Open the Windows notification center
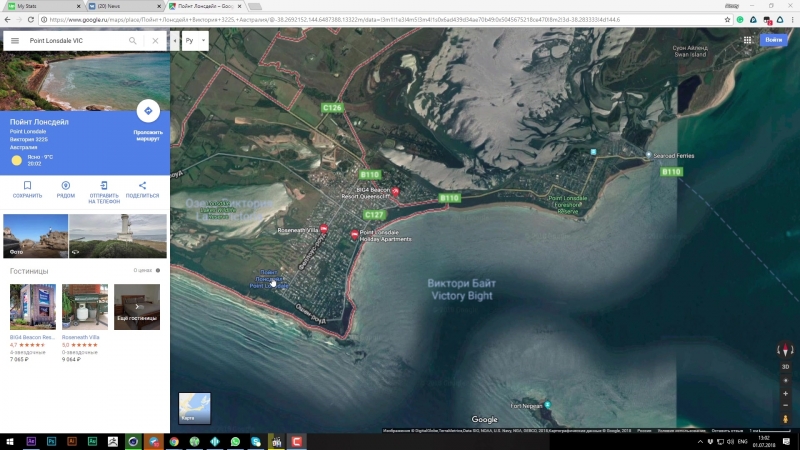 coord(786,441)
